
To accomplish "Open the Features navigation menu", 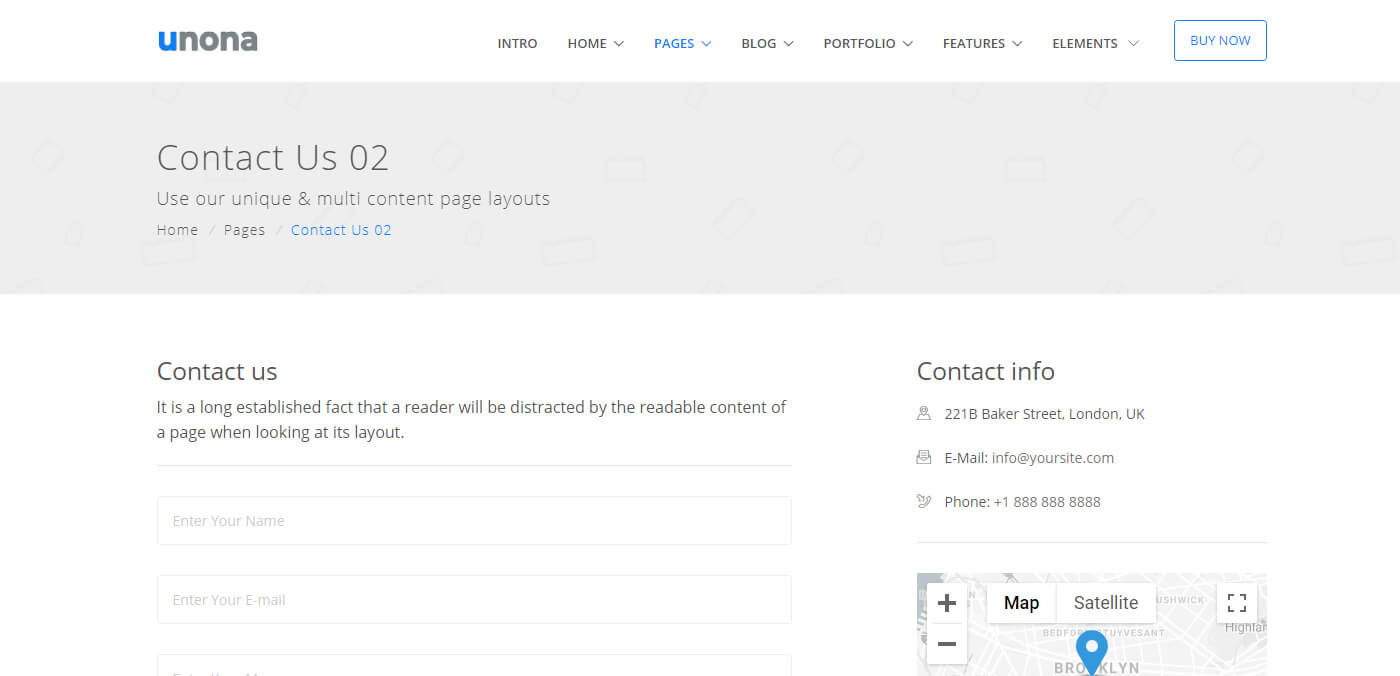I will (982, 43).
